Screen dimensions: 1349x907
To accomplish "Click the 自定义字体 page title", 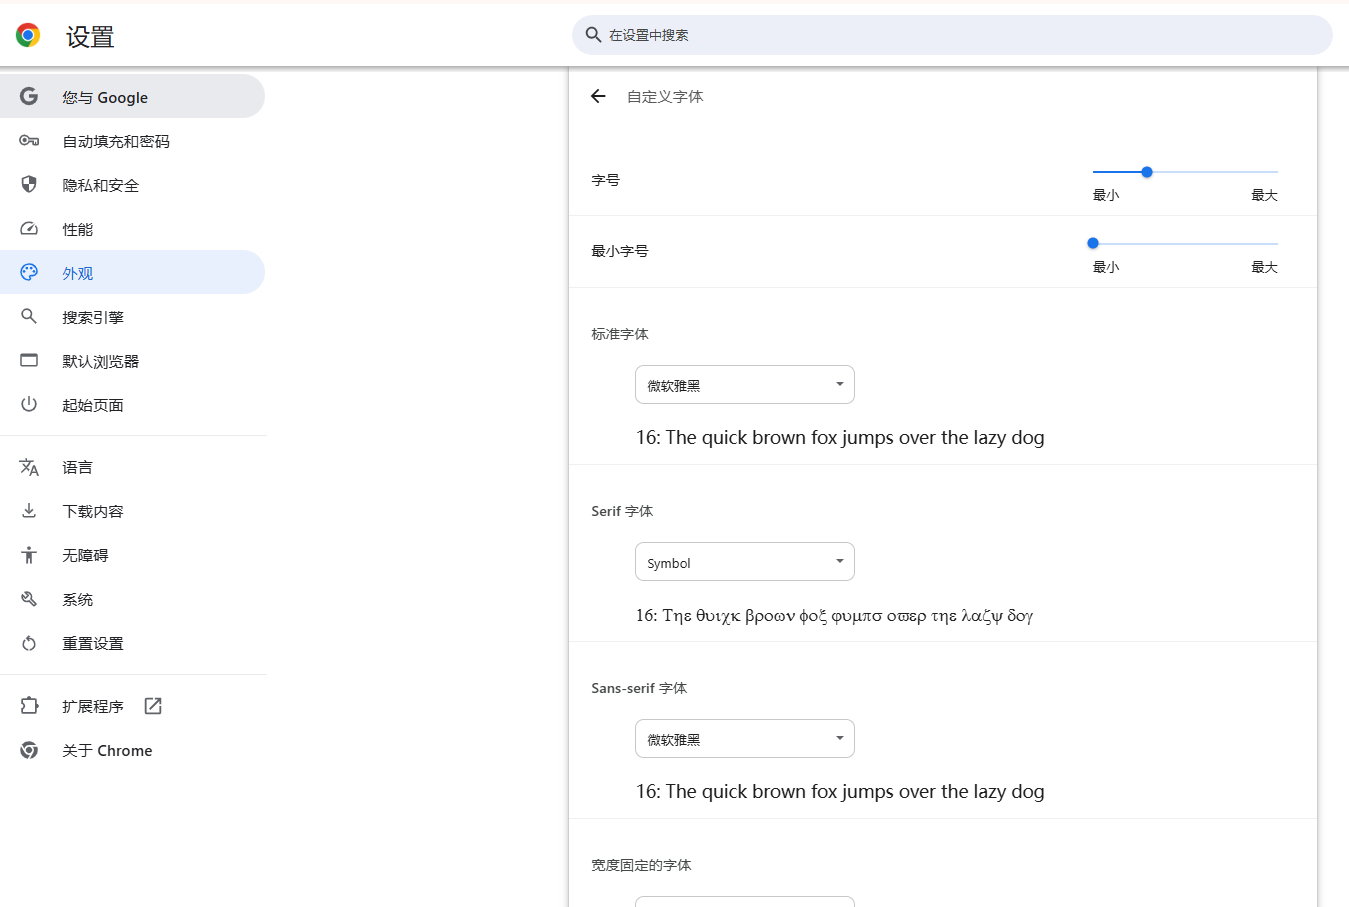I will 665,96.
